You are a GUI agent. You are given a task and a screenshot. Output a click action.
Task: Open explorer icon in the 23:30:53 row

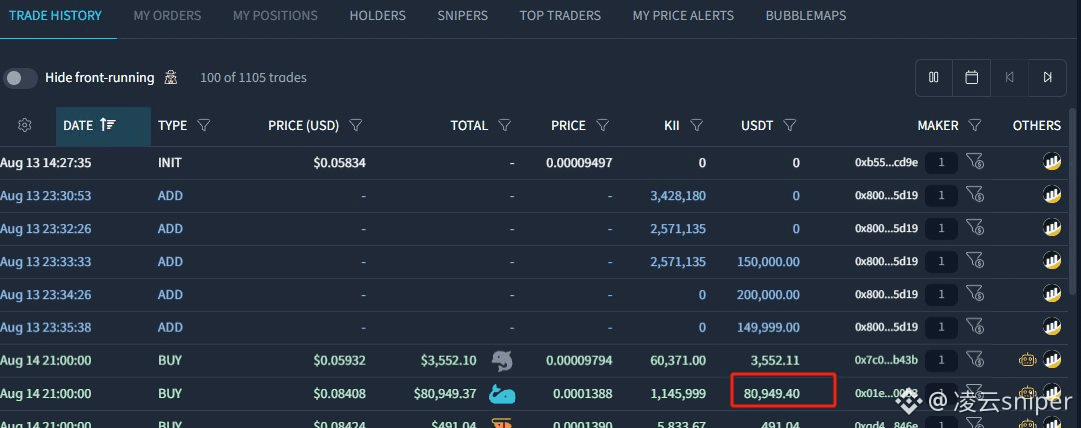(x=1052, y=195)
